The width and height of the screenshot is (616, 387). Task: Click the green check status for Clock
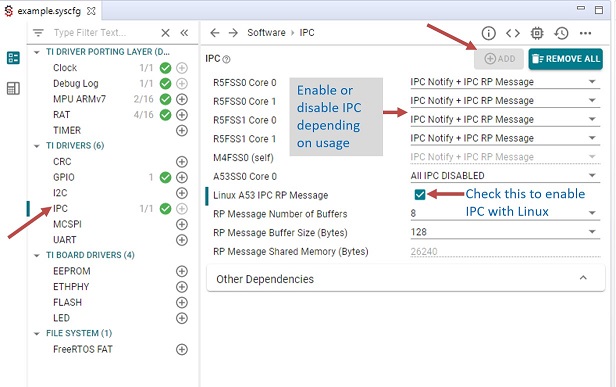pos(165,68)
